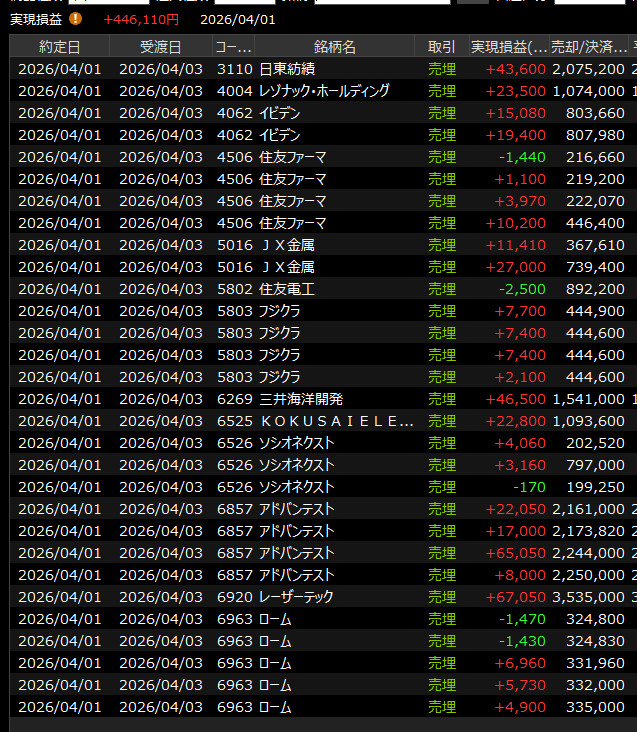Click the orange warning icon beside 実現損益
This screenshot has height=732, width=637.
(x=77, y=19)
